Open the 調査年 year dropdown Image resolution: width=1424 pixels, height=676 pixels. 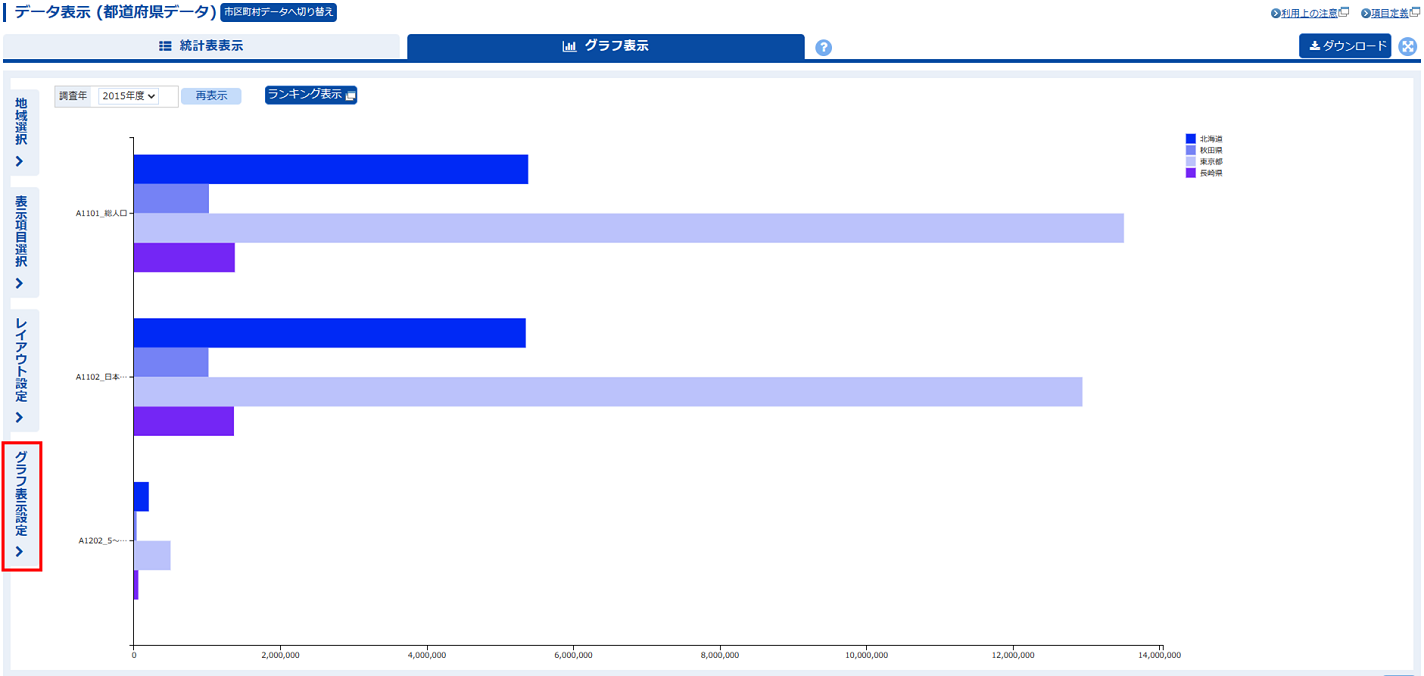click(x=129, y=96)
